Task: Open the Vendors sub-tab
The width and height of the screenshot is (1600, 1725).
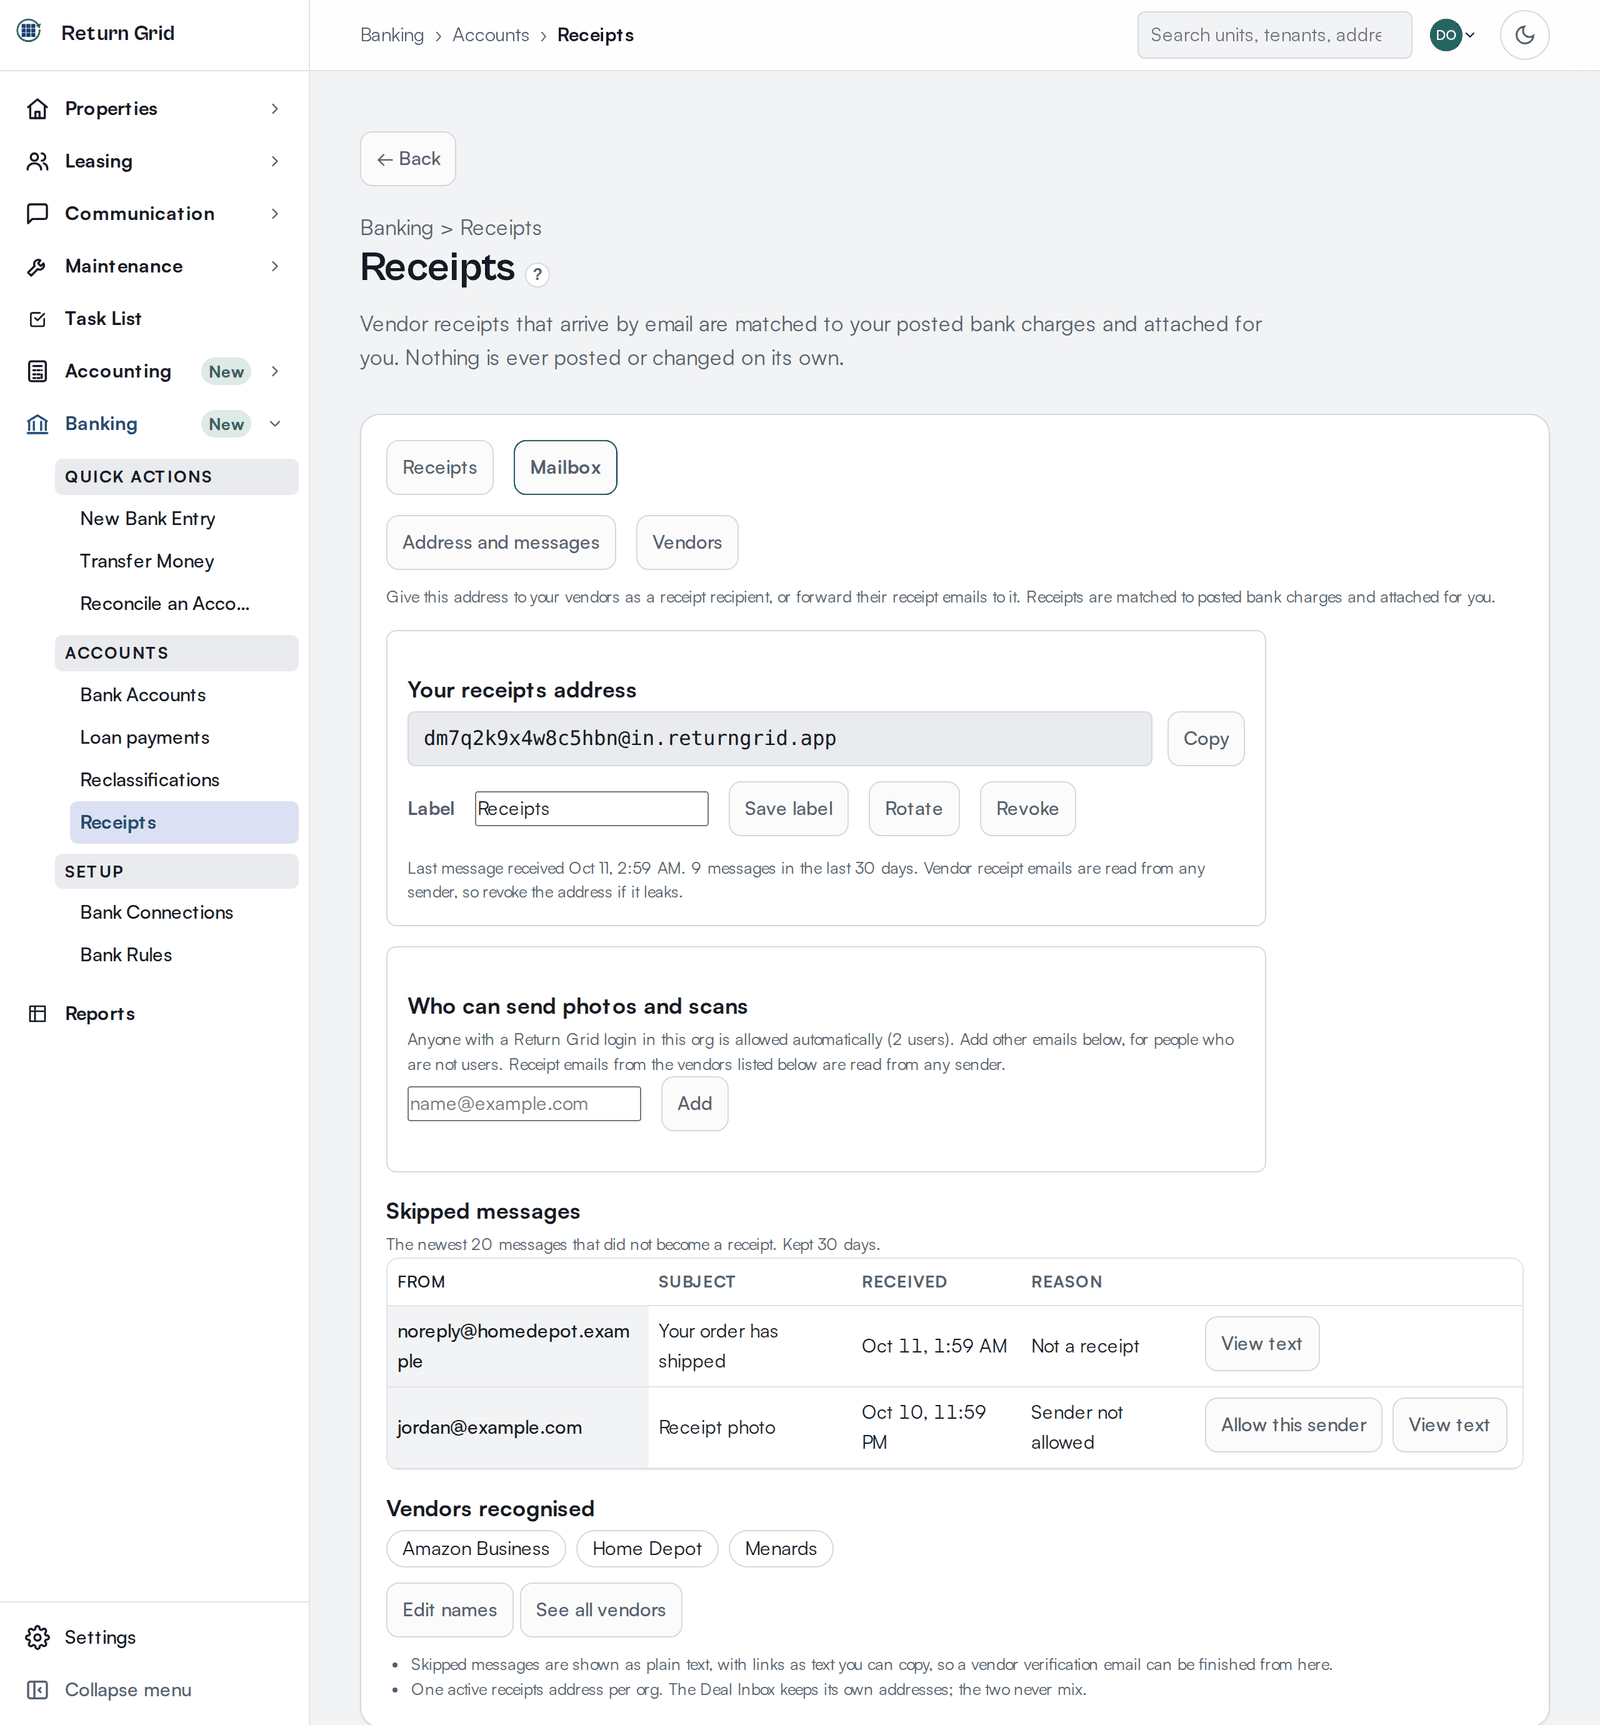Action: pos(687,542)
